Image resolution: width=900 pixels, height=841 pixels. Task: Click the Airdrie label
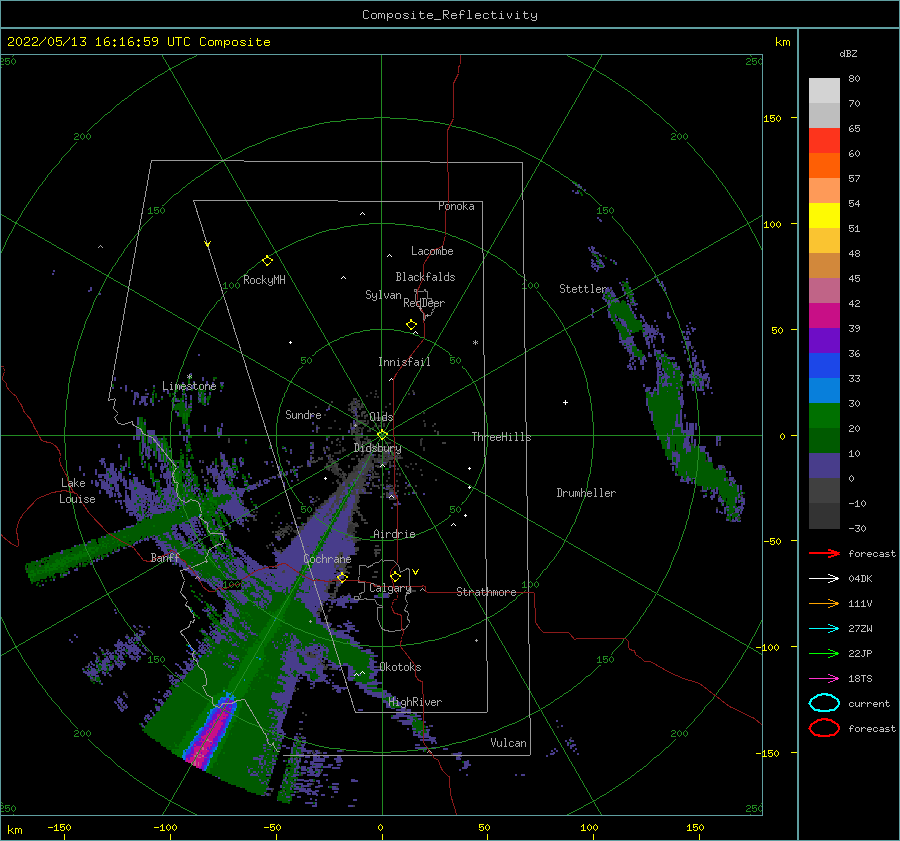tap(394, 534)
